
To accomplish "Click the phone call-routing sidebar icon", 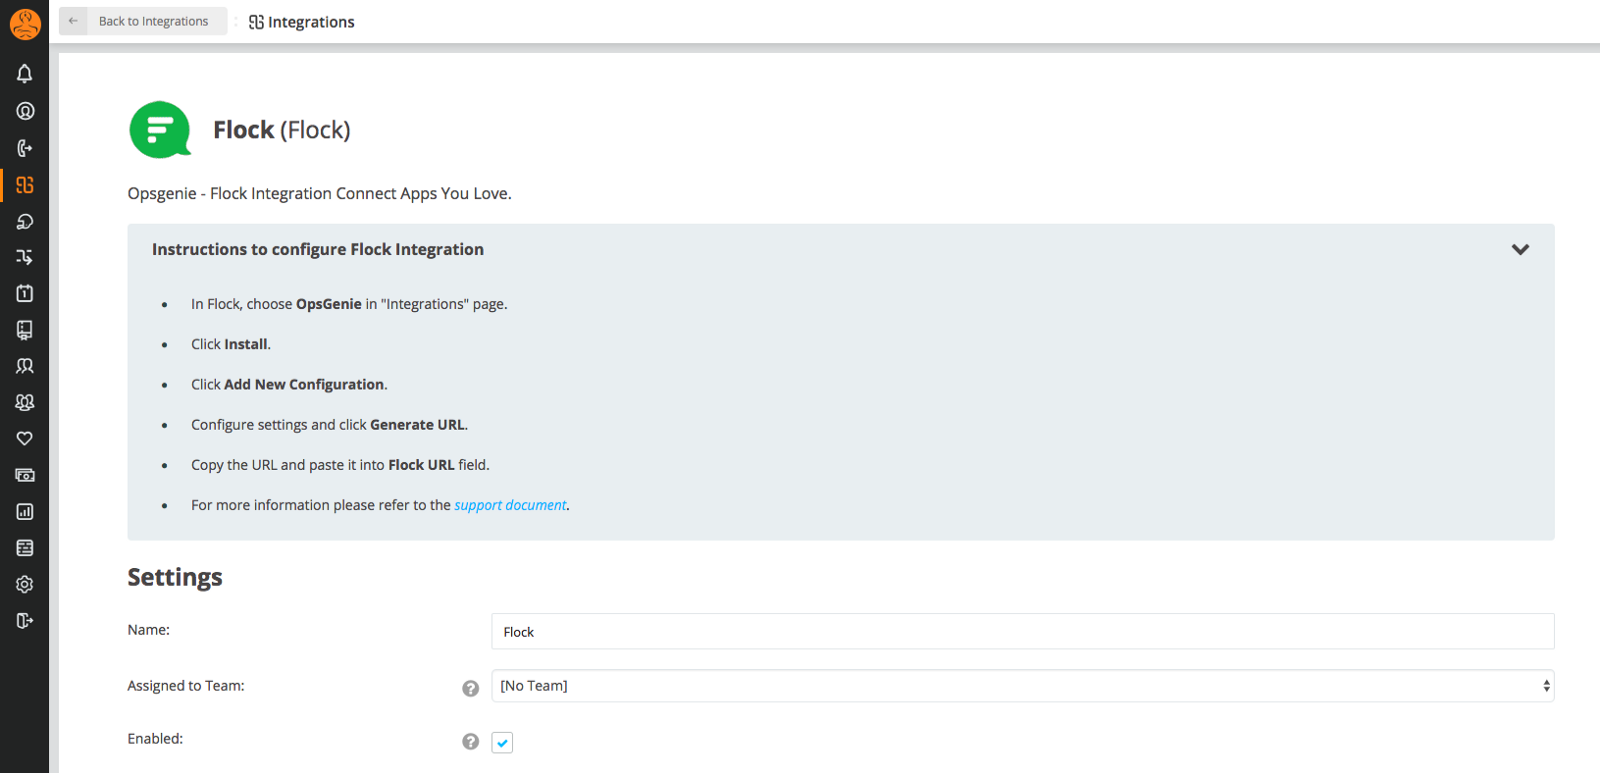I will click(x=25, y=148).
